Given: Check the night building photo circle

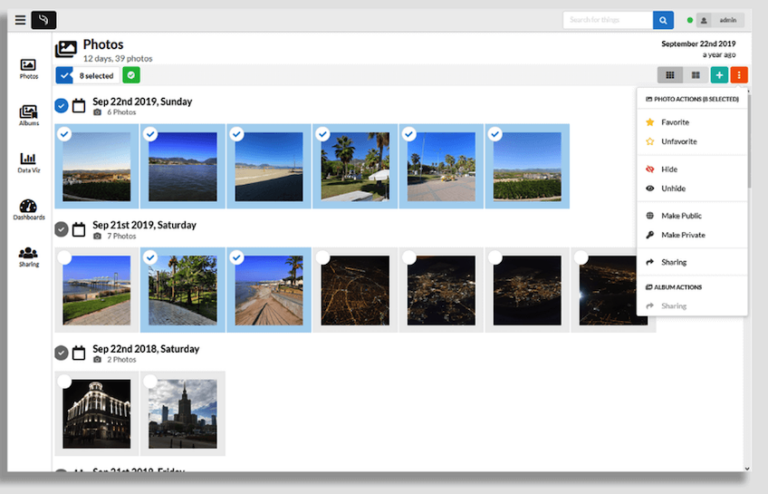Looking at the screenshot, I should 65,381.
